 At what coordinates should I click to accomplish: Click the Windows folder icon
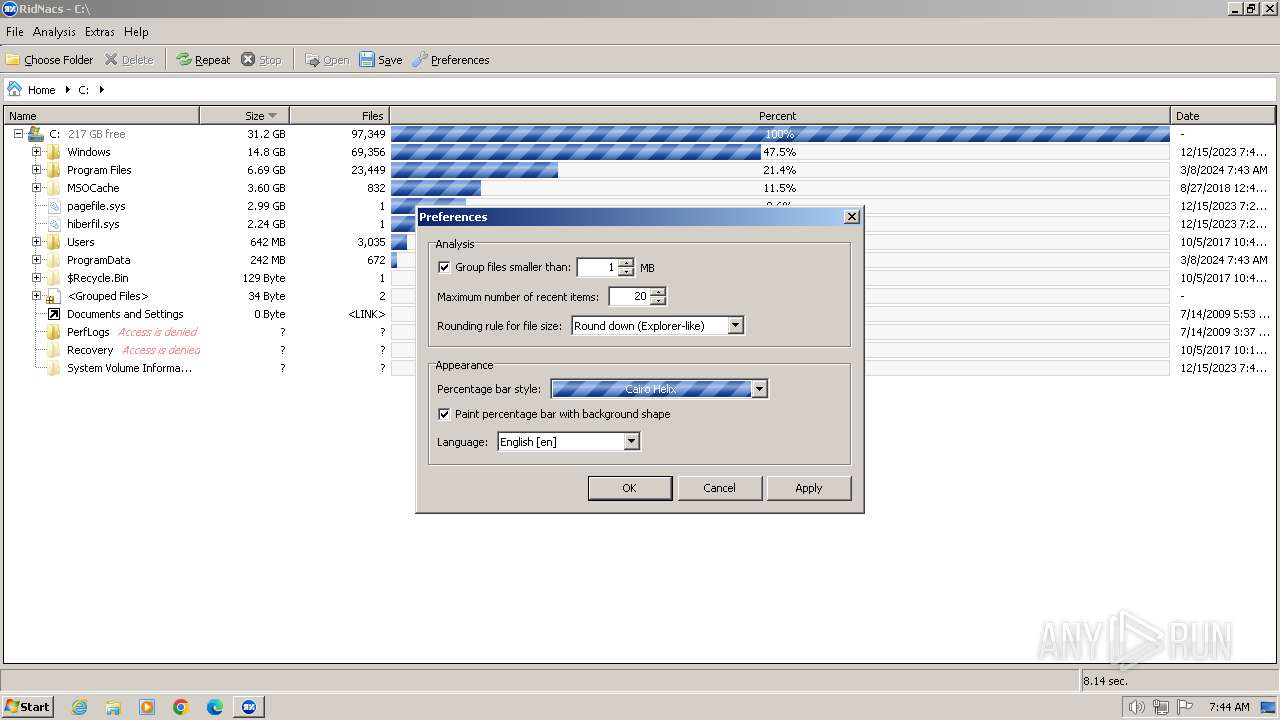[x=54, y=152]
